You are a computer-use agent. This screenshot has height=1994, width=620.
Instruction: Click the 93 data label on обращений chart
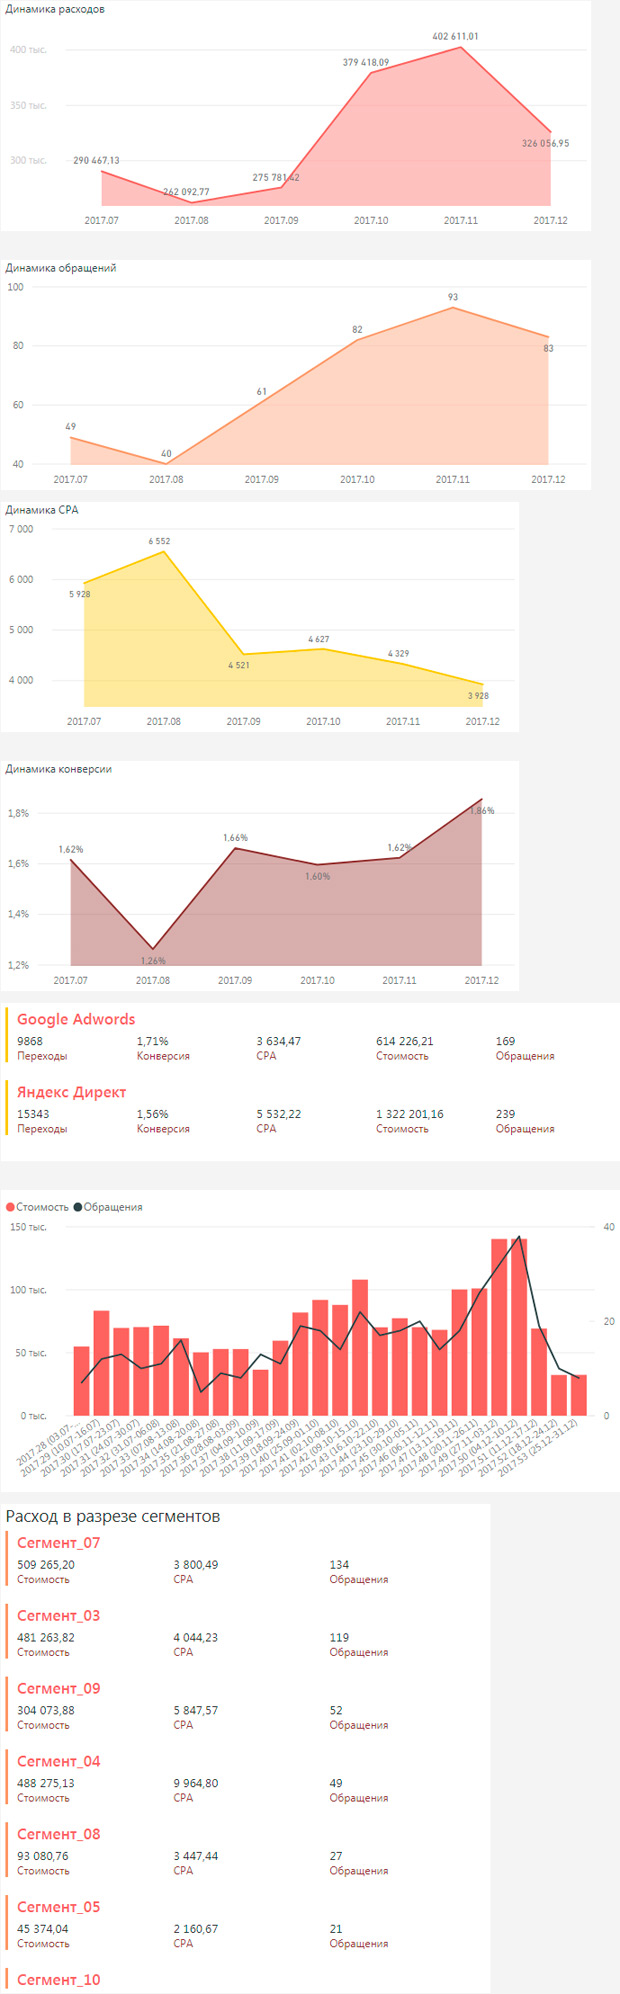click(x=453, y=297)
